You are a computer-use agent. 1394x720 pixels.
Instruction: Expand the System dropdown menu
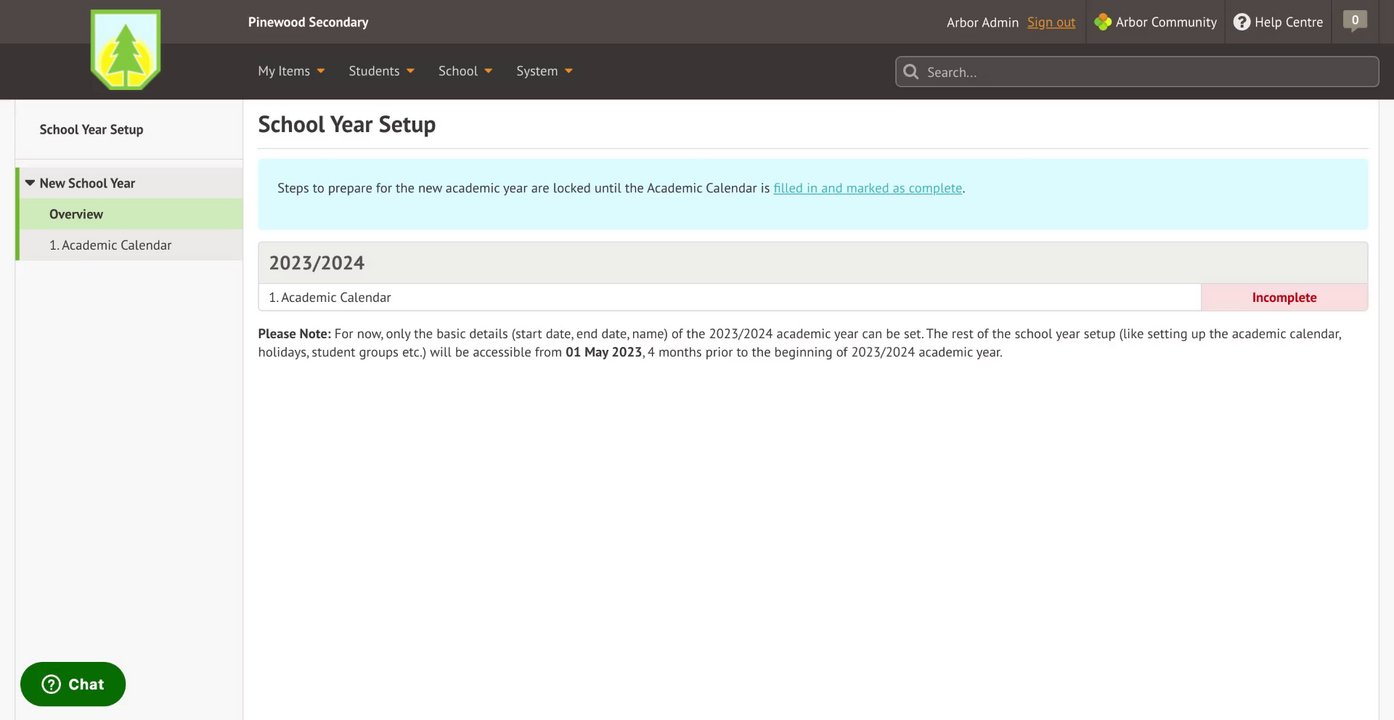pyautogui.click(x=544, y=71)
